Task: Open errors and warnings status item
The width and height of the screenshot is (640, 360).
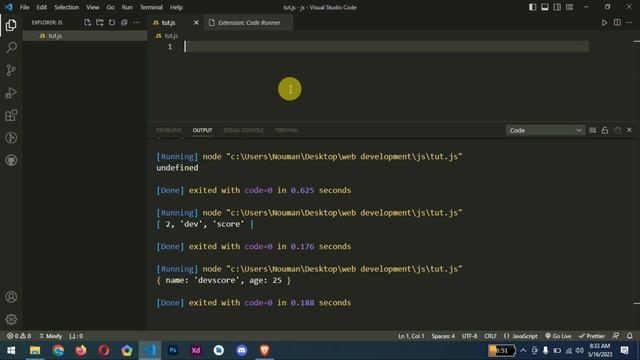Action: 19,336
